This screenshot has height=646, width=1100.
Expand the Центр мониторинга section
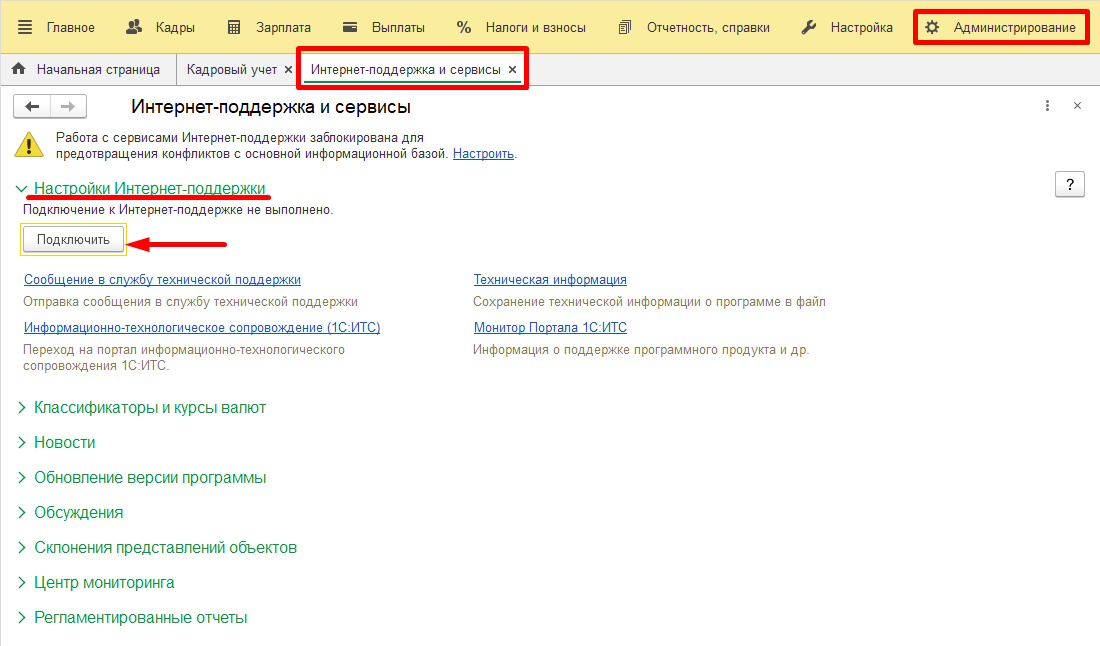104,583
